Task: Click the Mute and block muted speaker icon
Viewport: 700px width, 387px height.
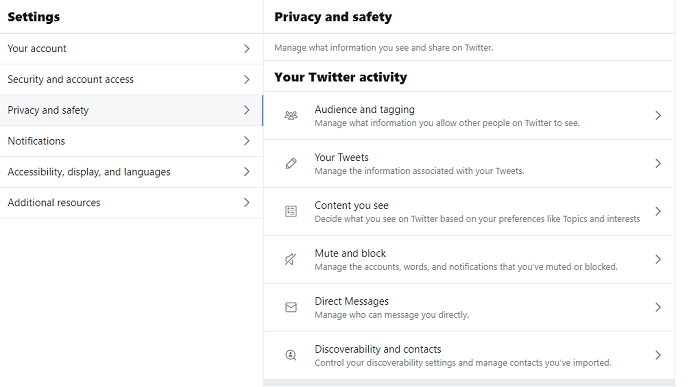Action: coord(291,259)
